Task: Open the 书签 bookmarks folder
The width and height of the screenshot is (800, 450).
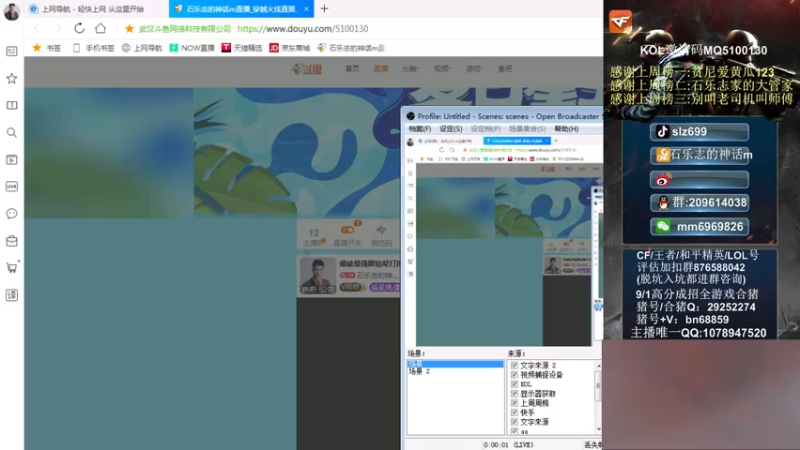Action: 46,48
